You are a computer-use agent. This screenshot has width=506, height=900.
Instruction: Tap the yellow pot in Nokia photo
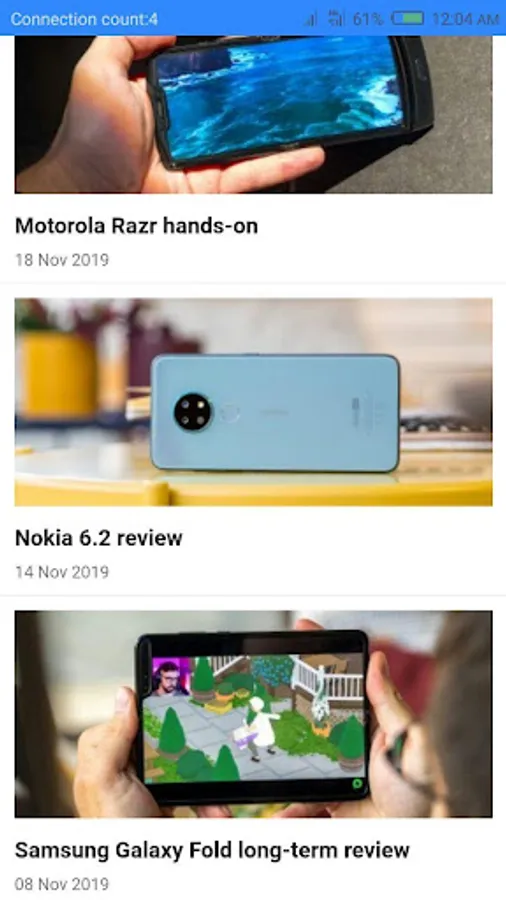tap(56, 374)
